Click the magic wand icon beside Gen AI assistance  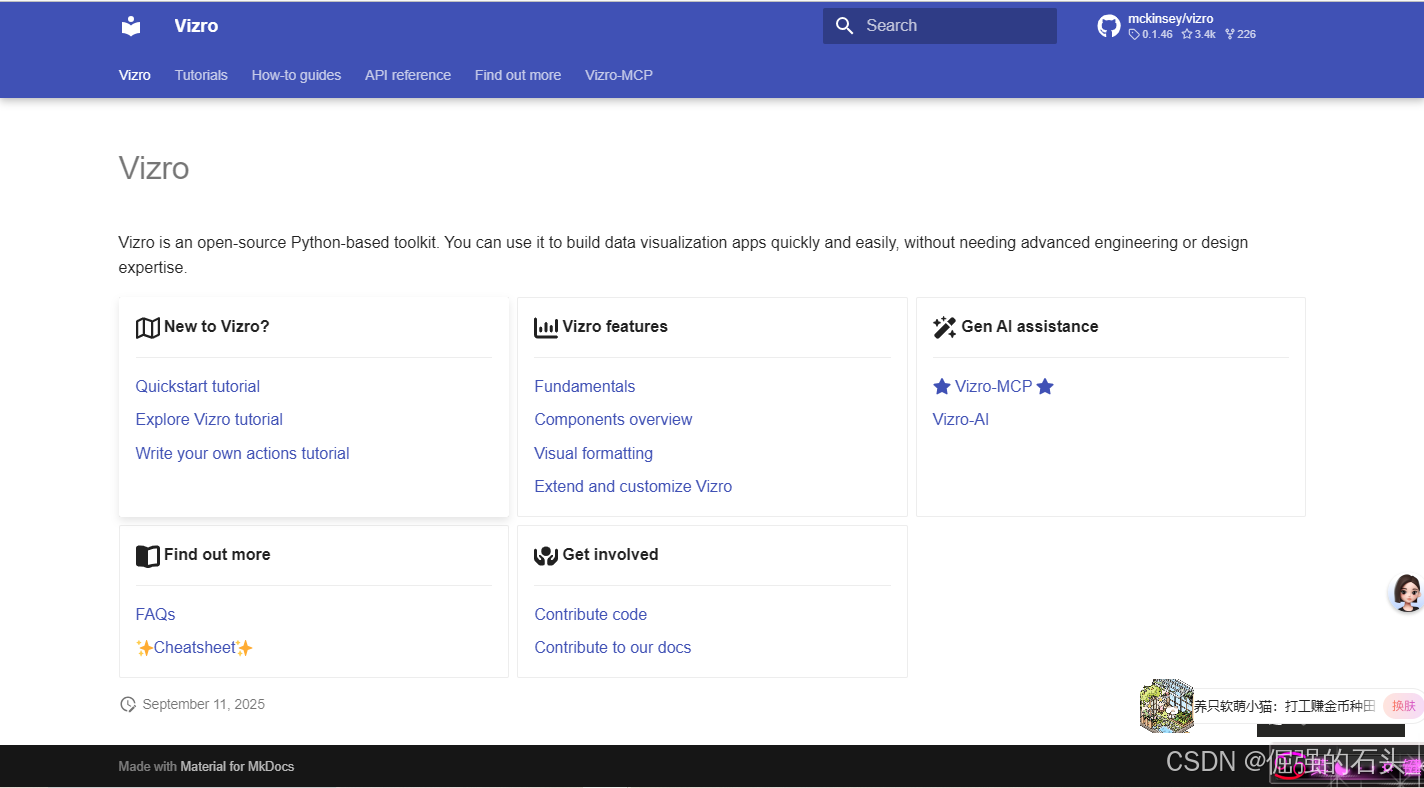pyautogui.click(x=944, y=327)
